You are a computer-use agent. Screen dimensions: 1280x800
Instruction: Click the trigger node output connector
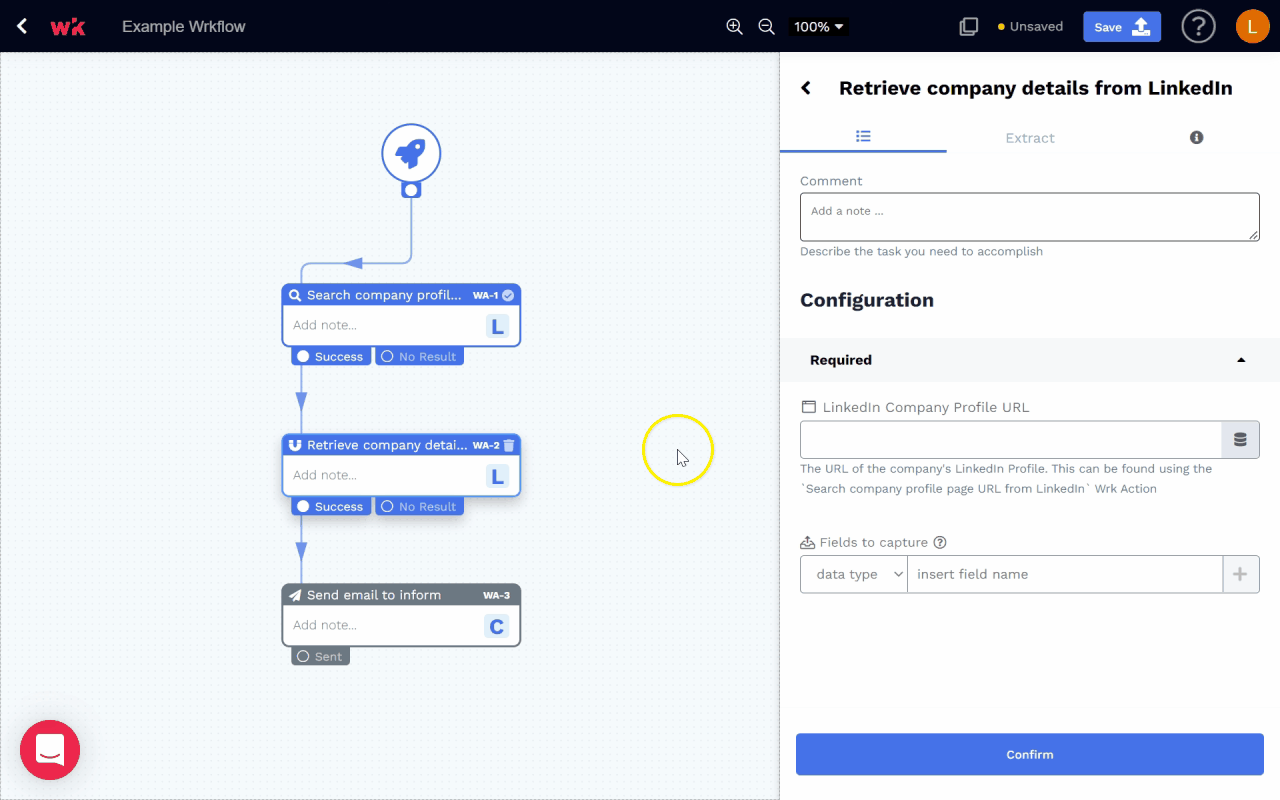[411, 190]
